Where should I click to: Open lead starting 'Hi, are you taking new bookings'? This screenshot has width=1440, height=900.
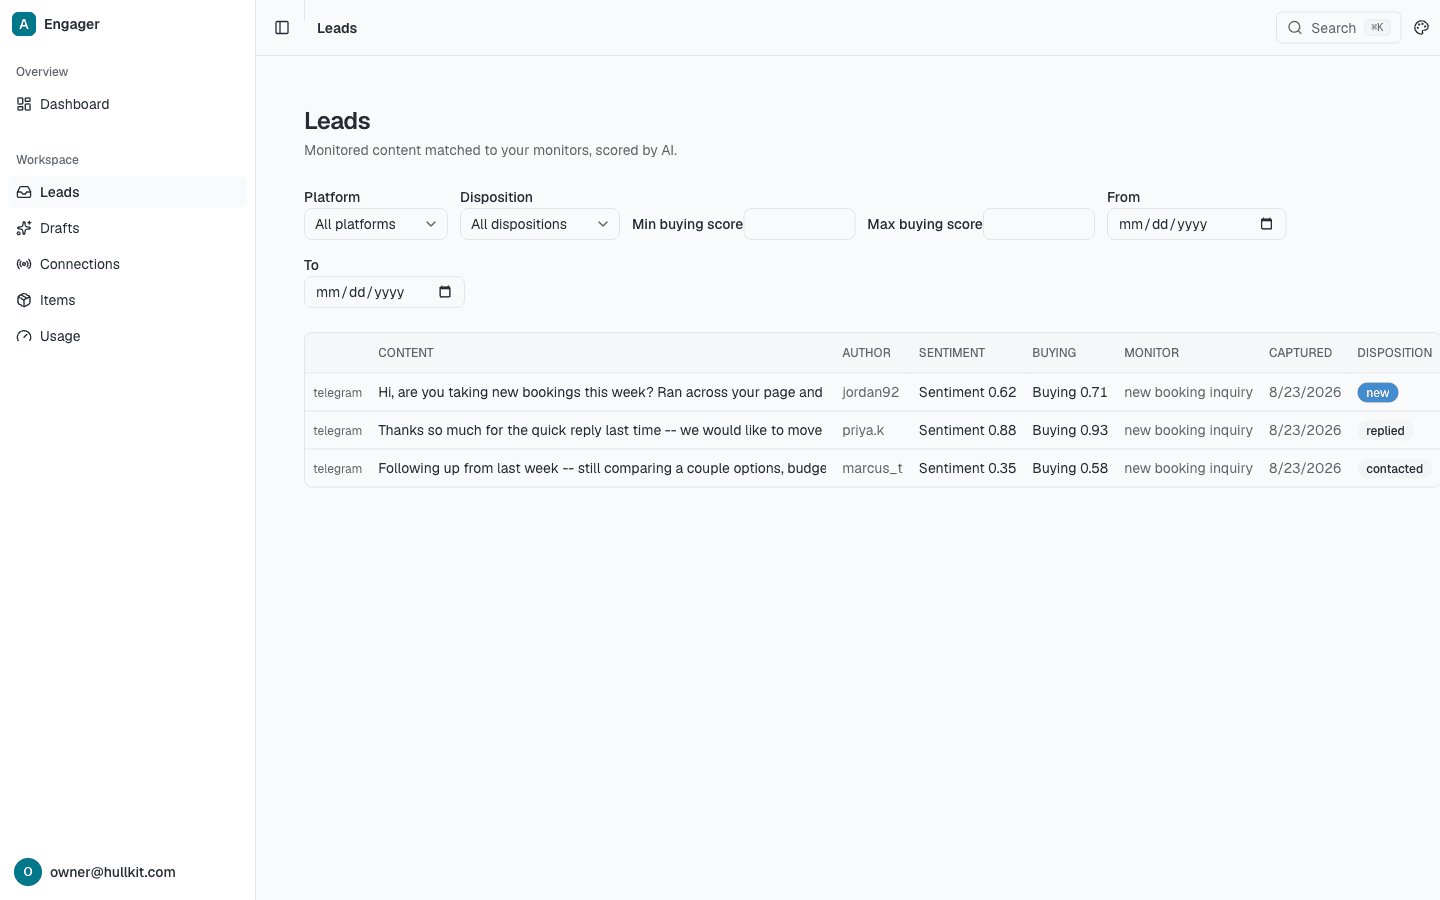click(x=600, y=392)
